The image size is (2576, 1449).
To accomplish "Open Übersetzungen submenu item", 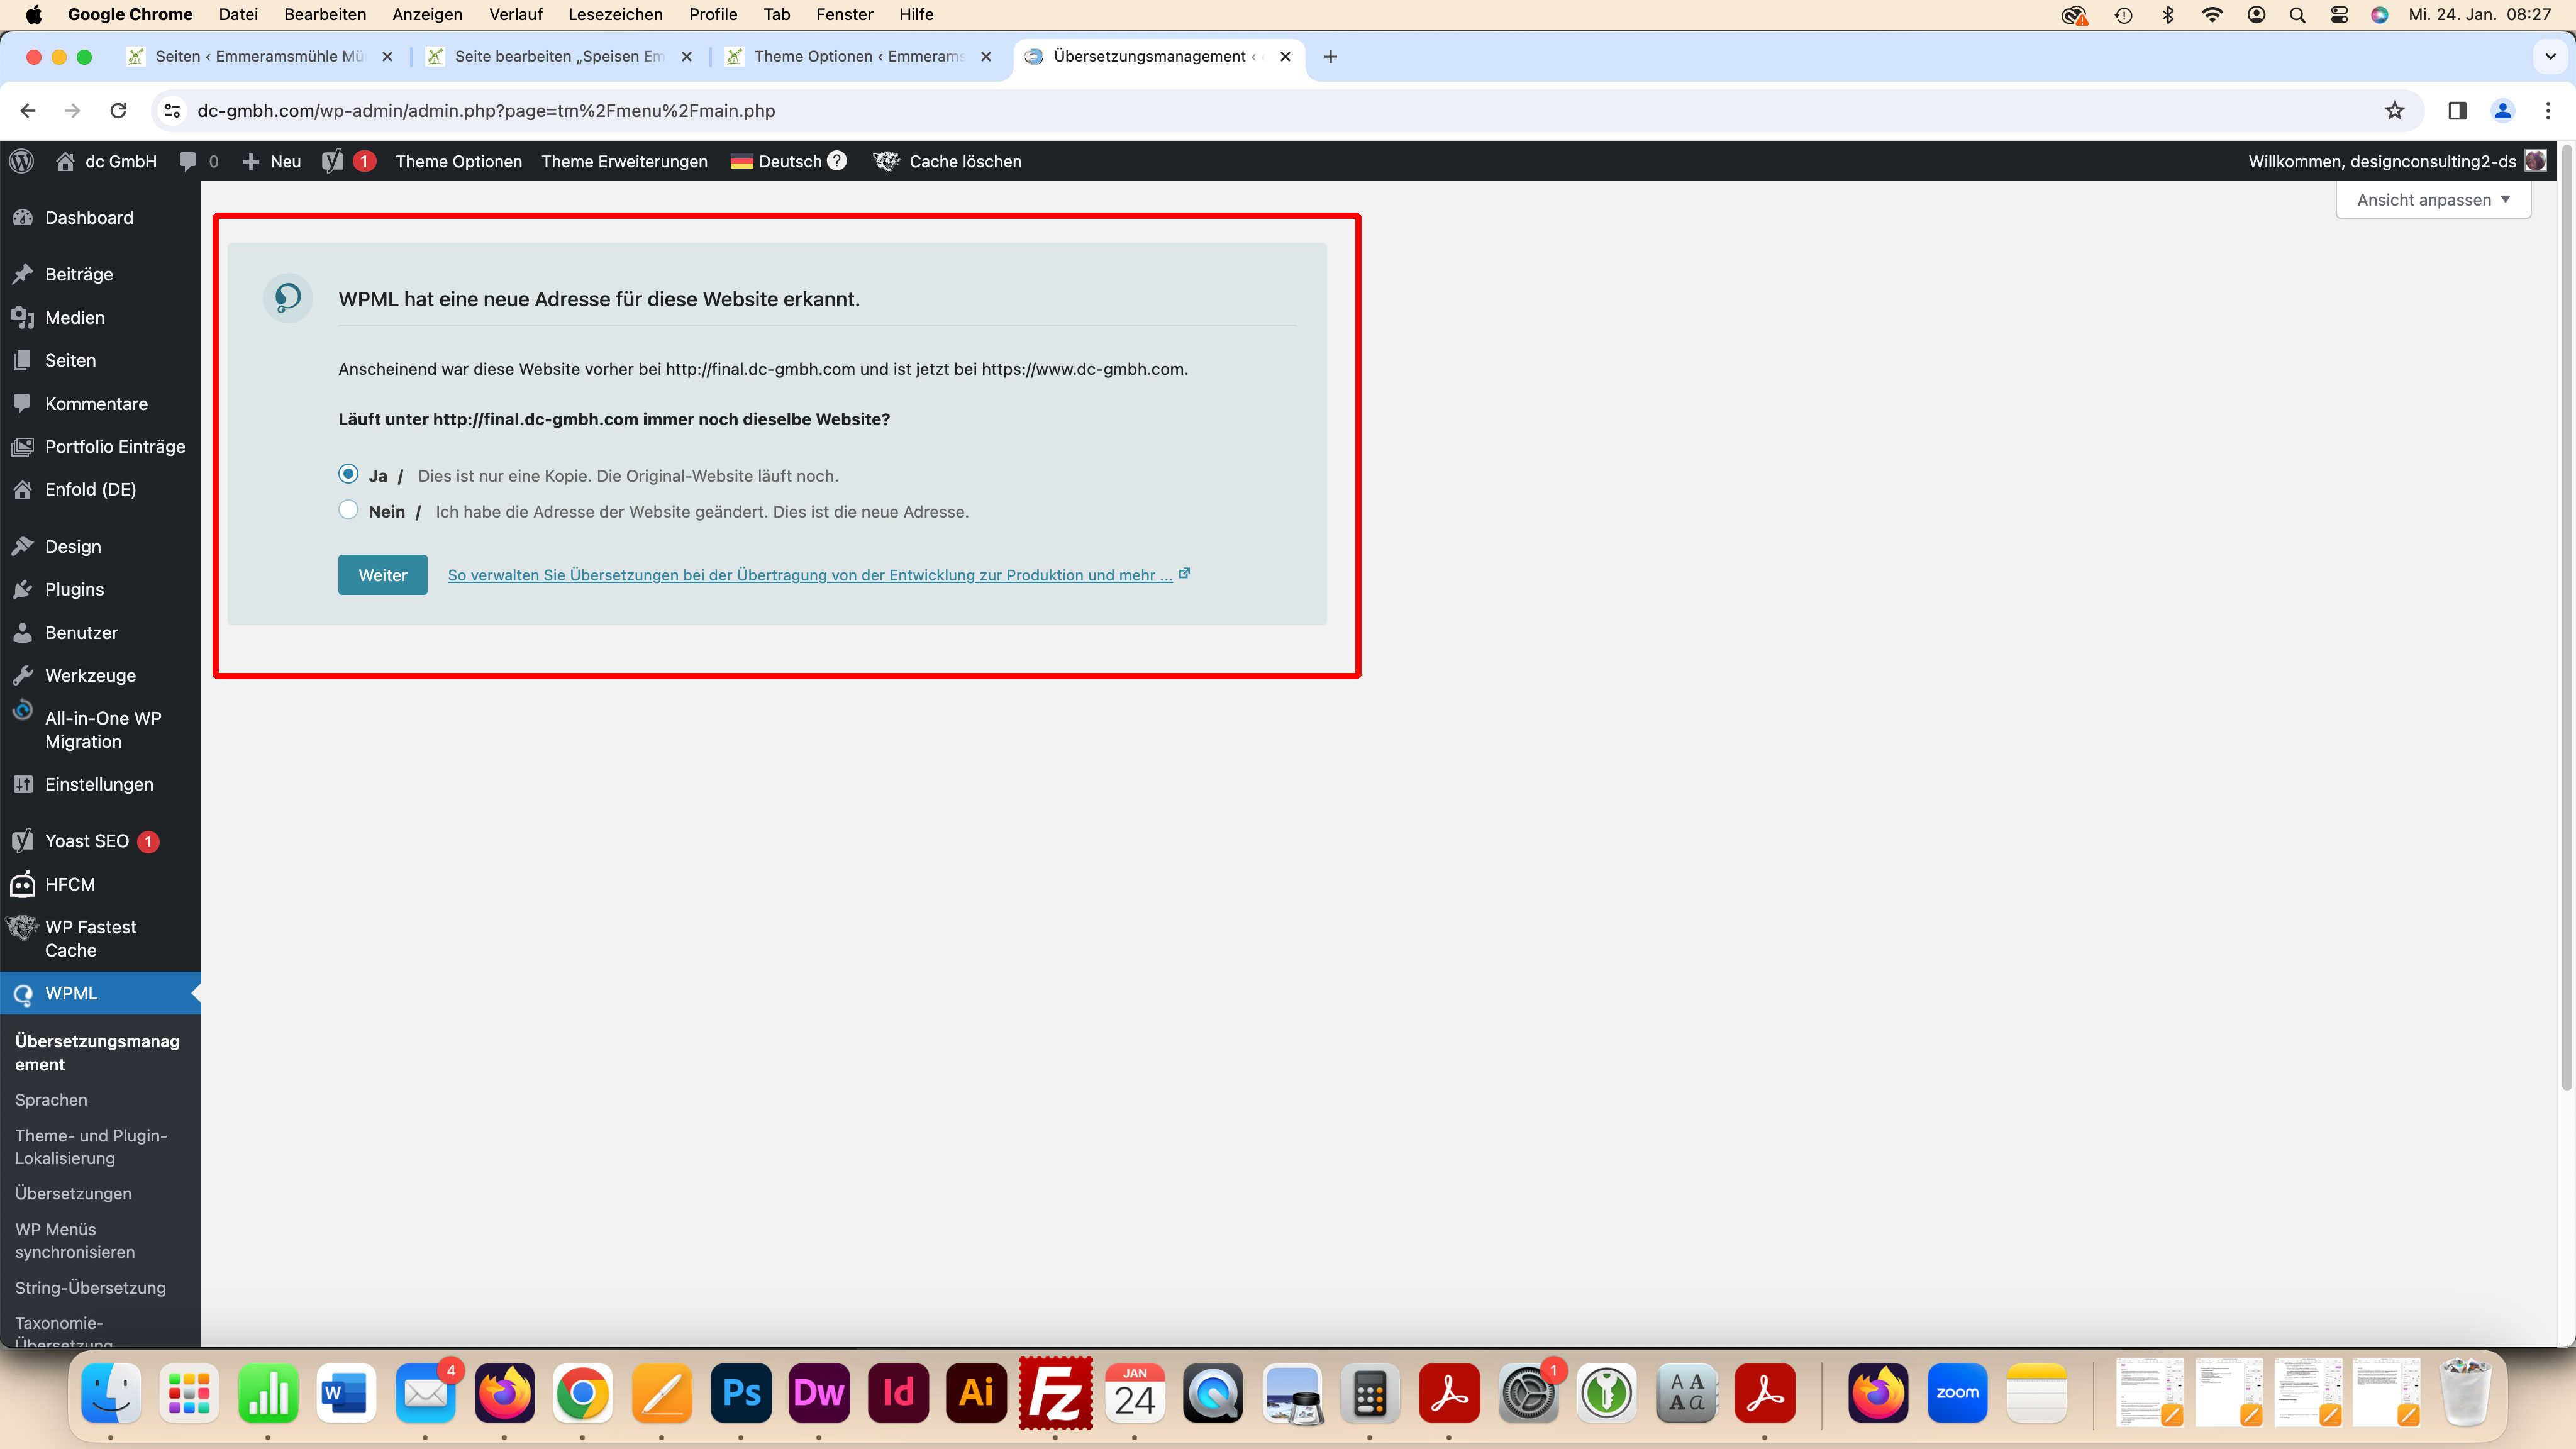I will pyautogui.click(x=73, y=1193).
